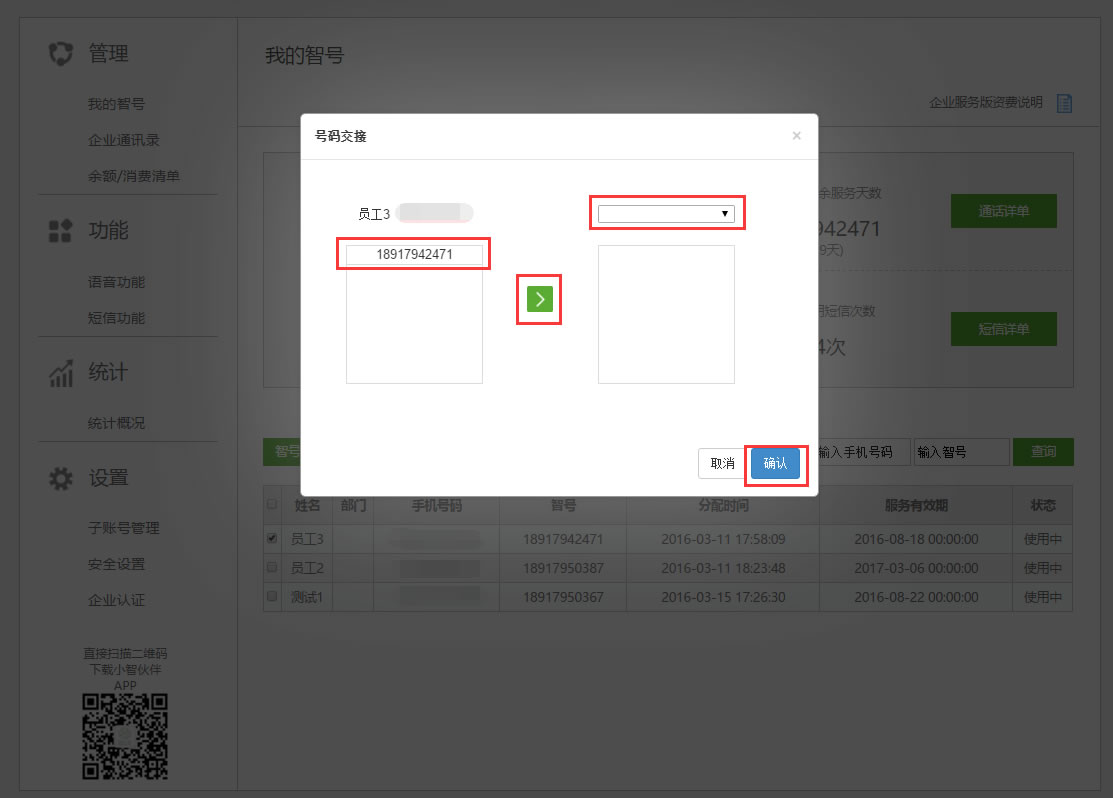Image resolution: width=1113 pixels, height=798 pixels.
Task: Open 子账号管理 settings
Action: [x=124, y=528]
